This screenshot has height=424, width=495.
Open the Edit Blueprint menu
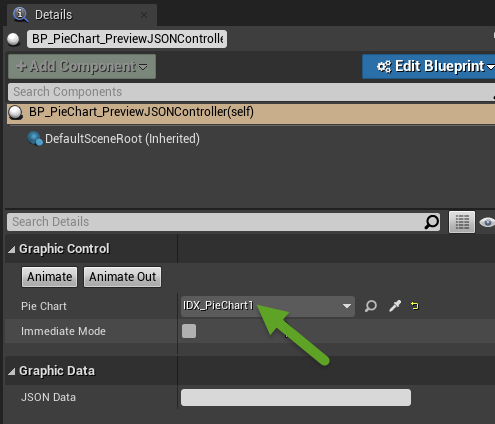[x=429, y=67]
